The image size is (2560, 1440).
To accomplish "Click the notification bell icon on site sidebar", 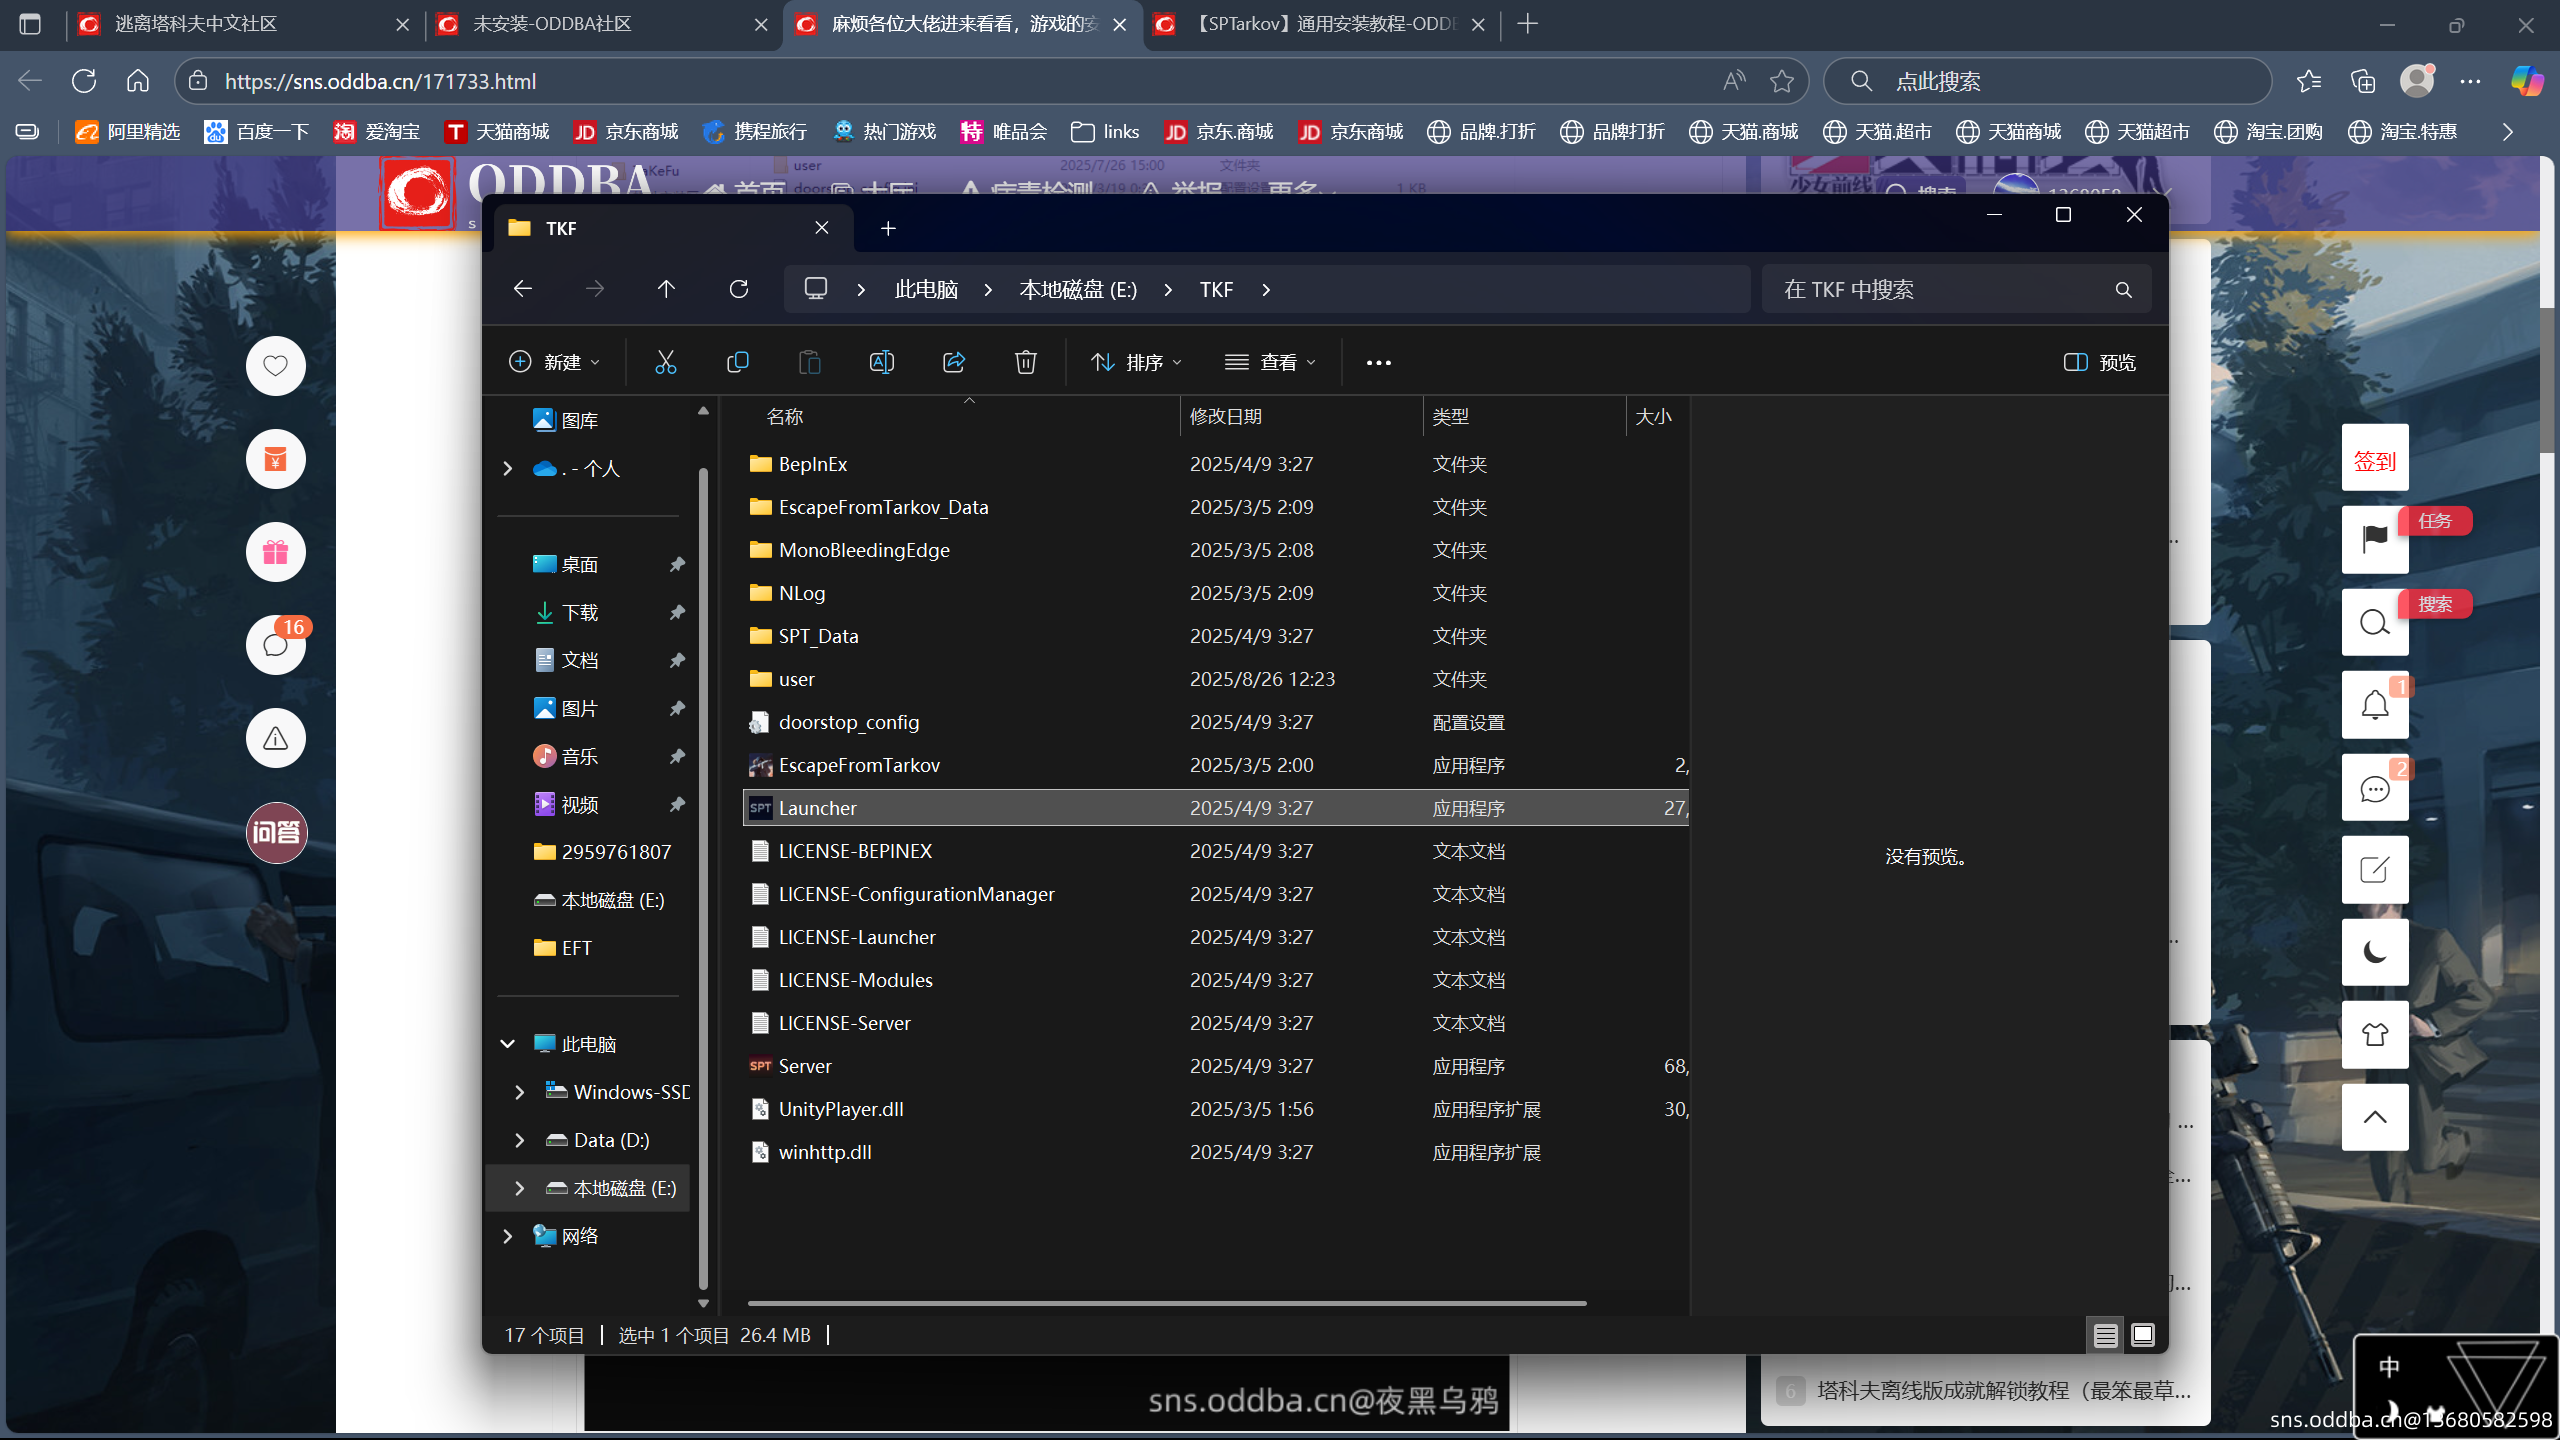I will (2375, 705).
